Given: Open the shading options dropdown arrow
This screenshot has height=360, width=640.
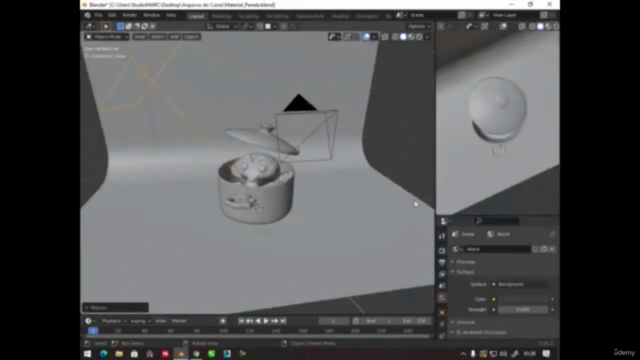Looking at the screenshot, I should 427,37.
